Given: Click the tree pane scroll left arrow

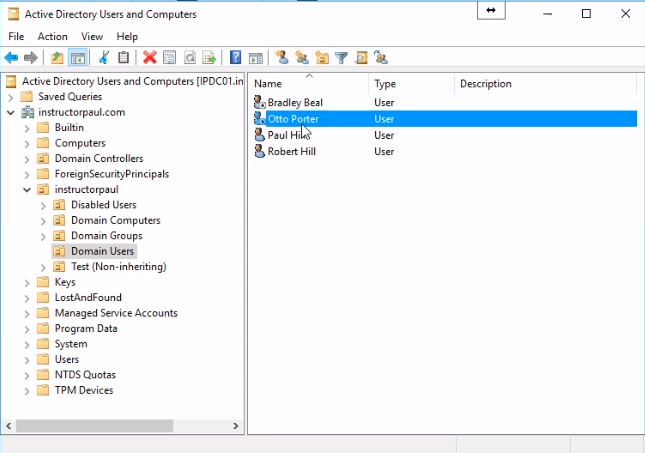Looking at the screenshot, I should (9, 426).
